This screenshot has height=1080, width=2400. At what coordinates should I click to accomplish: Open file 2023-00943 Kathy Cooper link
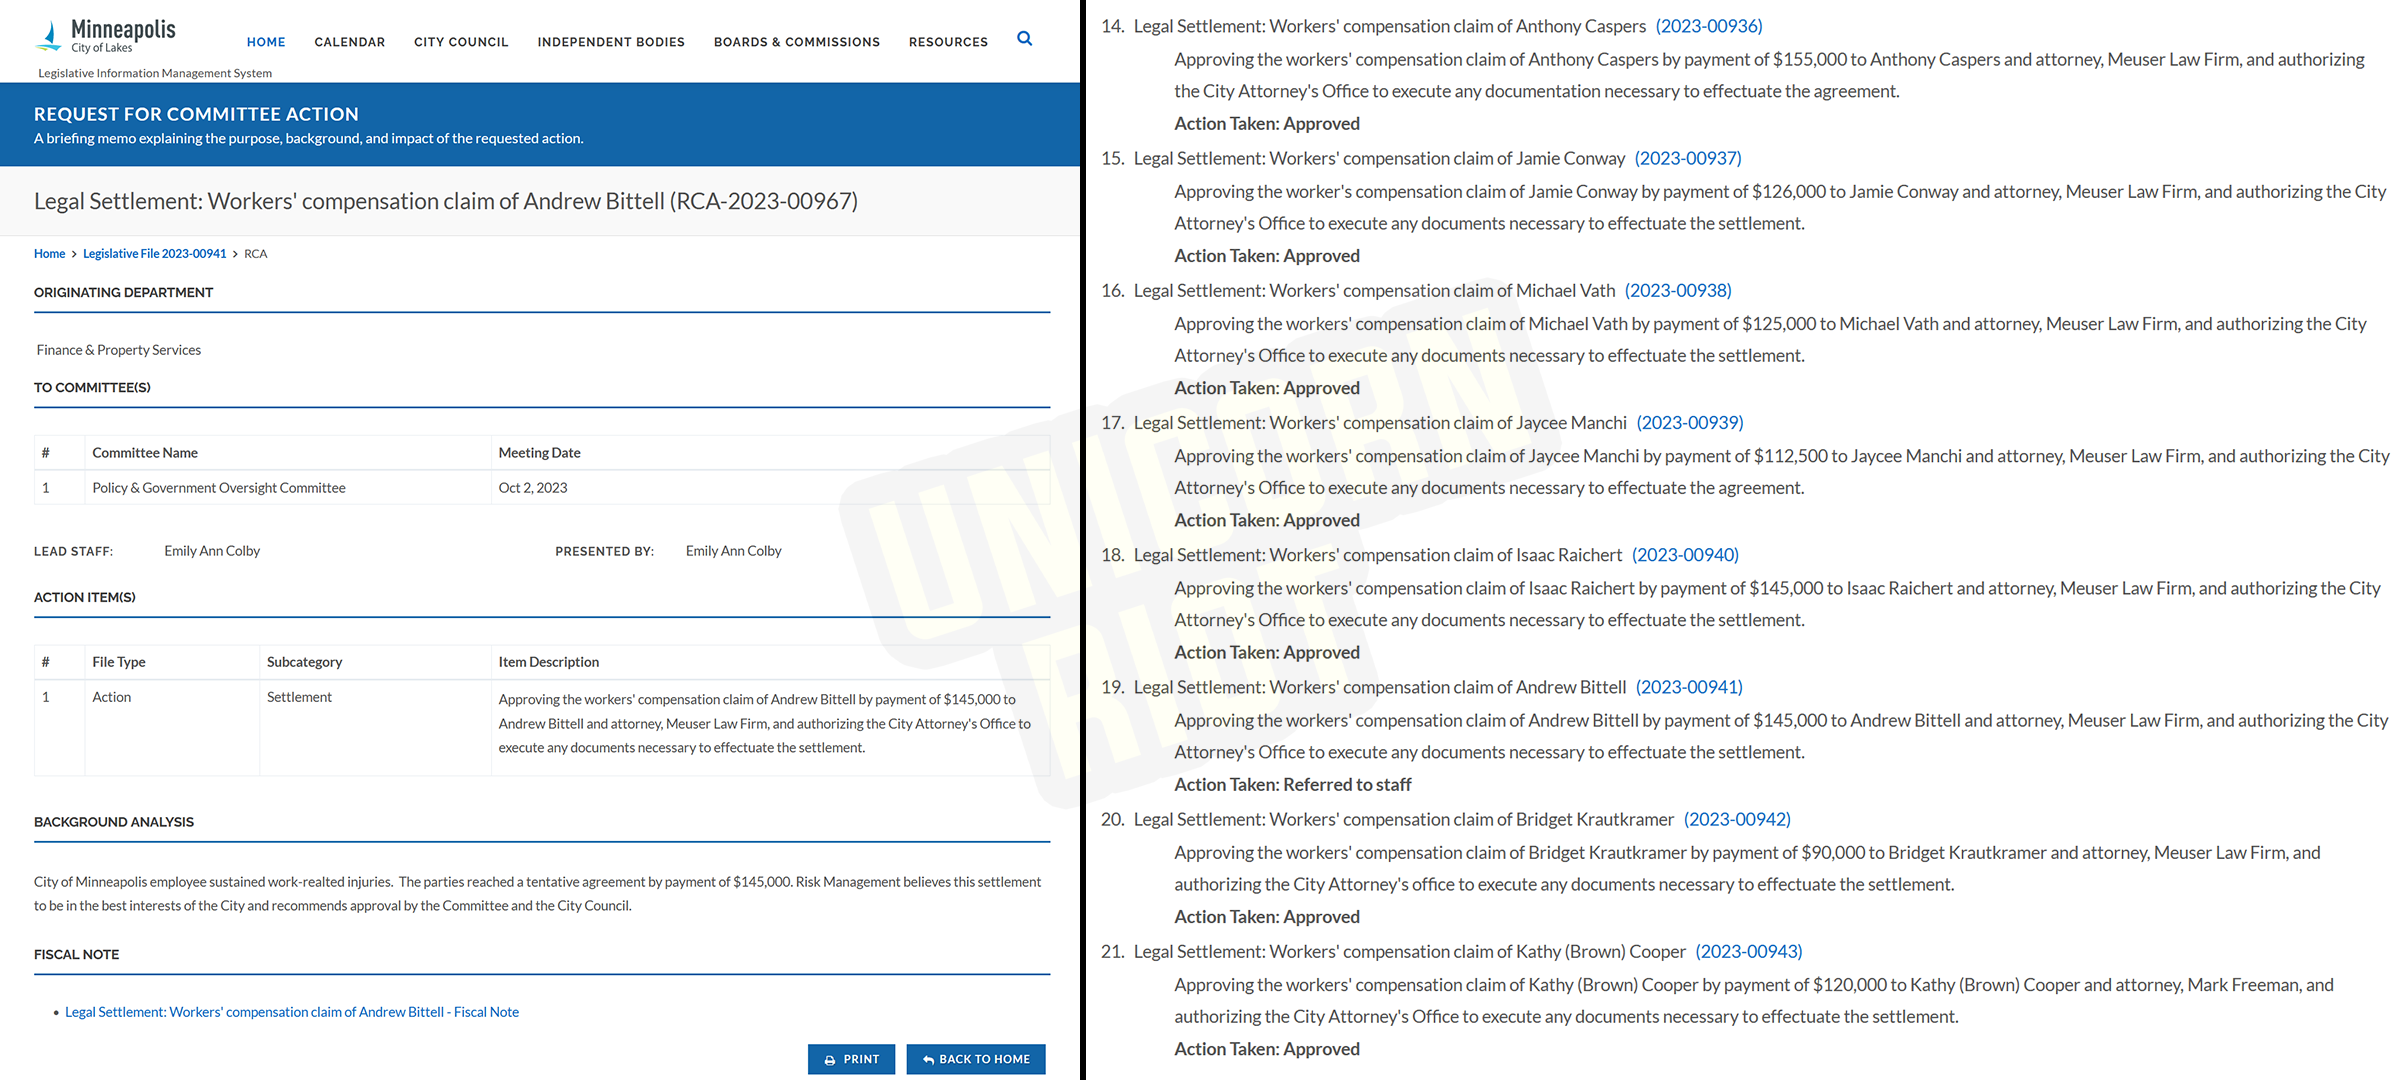(1748, 951)
